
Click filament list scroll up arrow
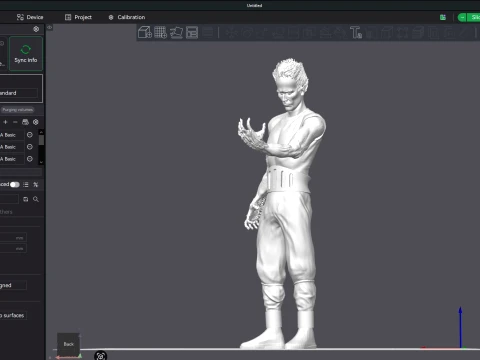point(41,132)
